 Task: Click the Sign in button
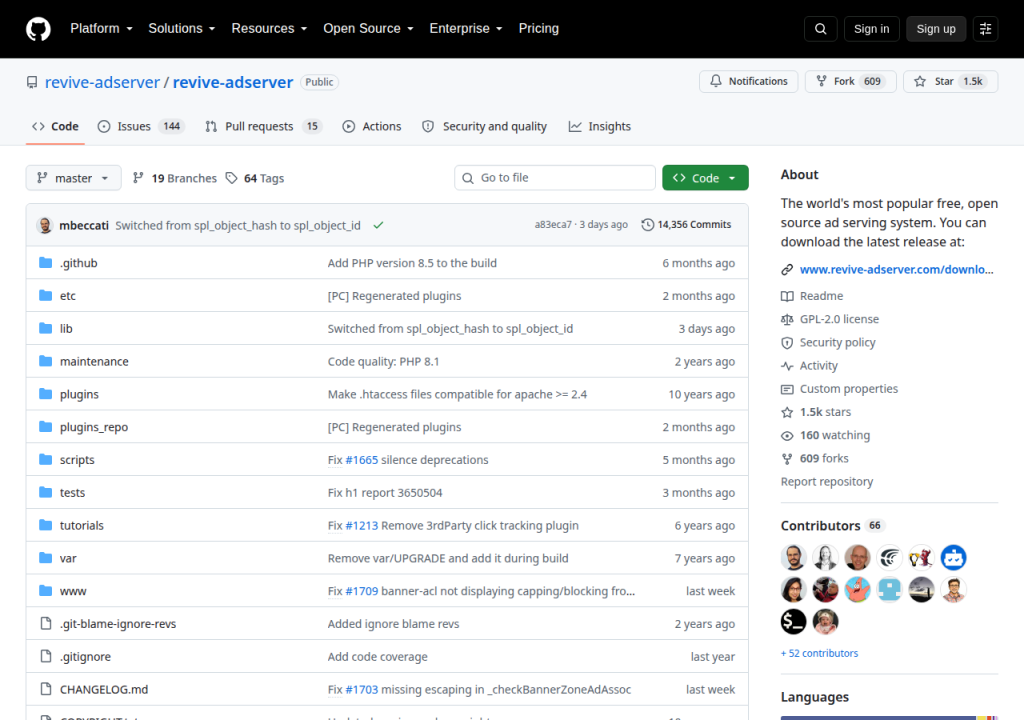click(871, 29)
